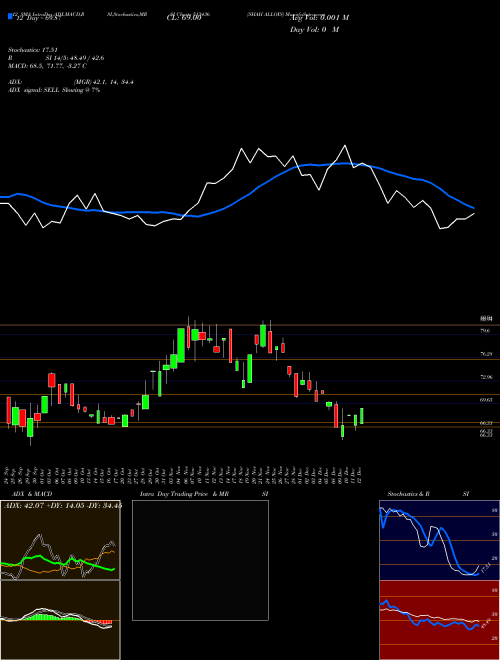Click the SI 14/3: 48.49 / 42.6 value
Screen dimensions: 500x660
click(74, 58)
